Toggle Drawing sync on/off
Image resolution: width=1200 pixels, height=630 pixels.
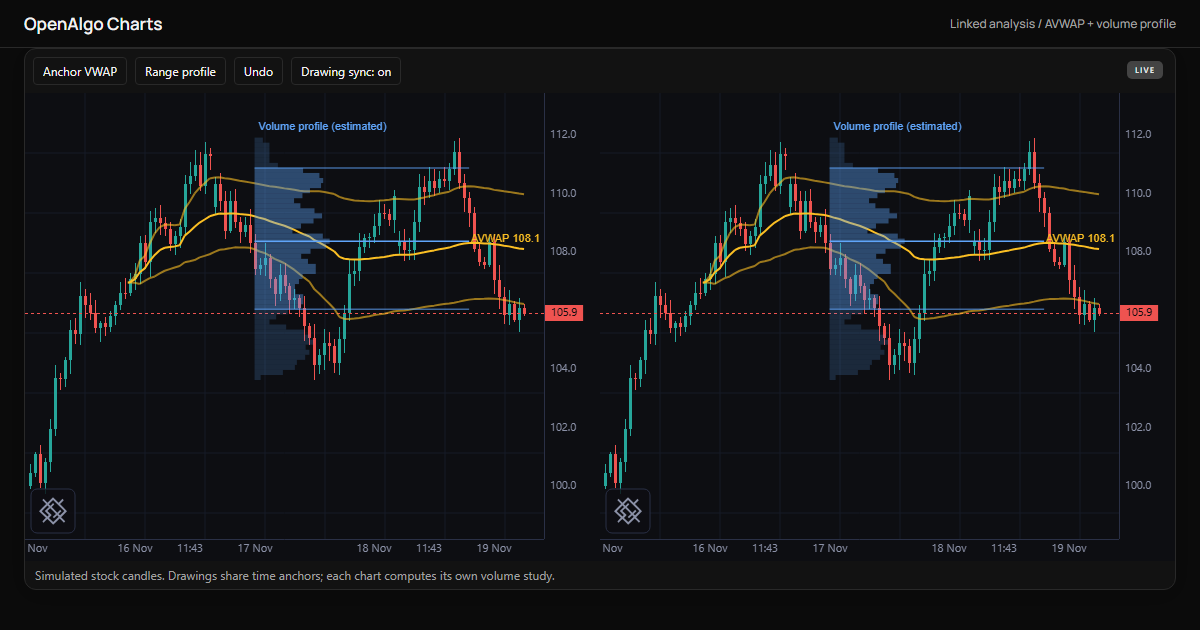pos(346,72)
